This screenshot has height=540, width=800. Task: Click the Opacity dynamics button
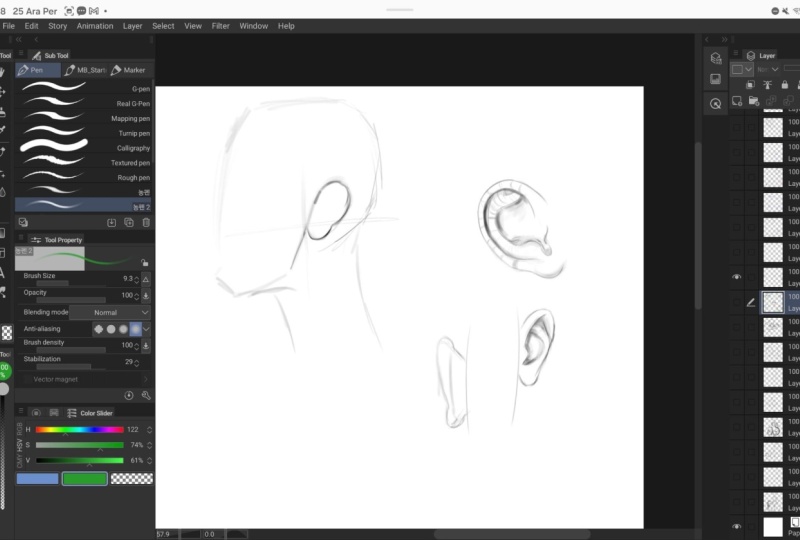point(146,295)
